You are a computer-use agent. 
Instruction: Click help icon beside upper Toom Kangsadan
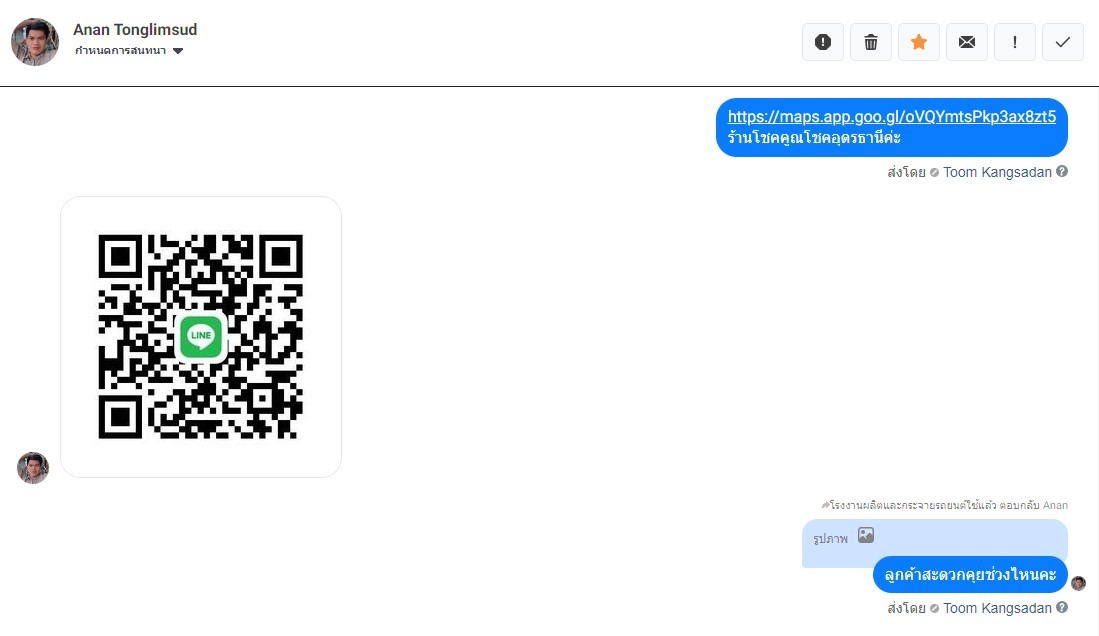click(x=1062, y=171)
